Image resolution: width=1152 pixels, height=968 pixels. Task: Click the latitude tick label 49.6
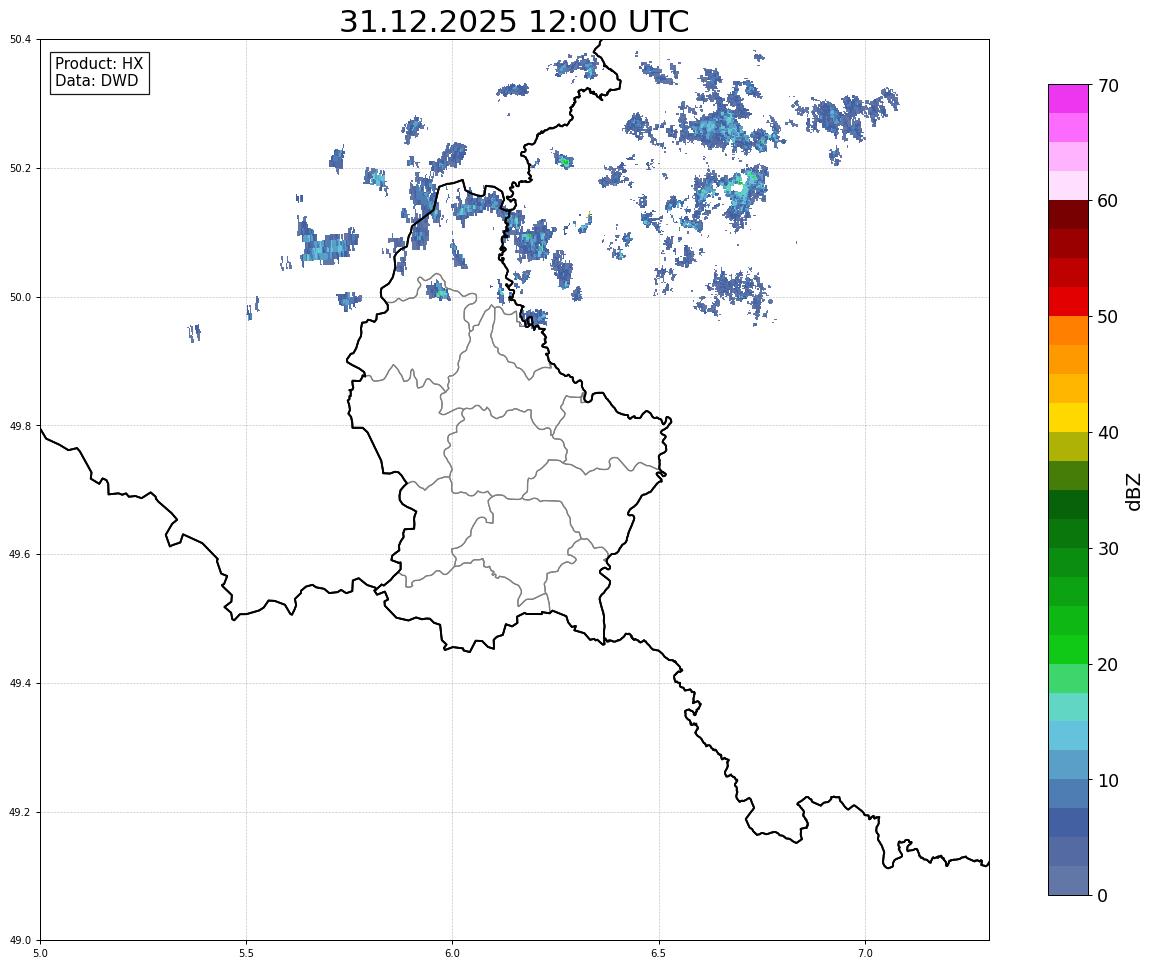[x=20, y=555]
